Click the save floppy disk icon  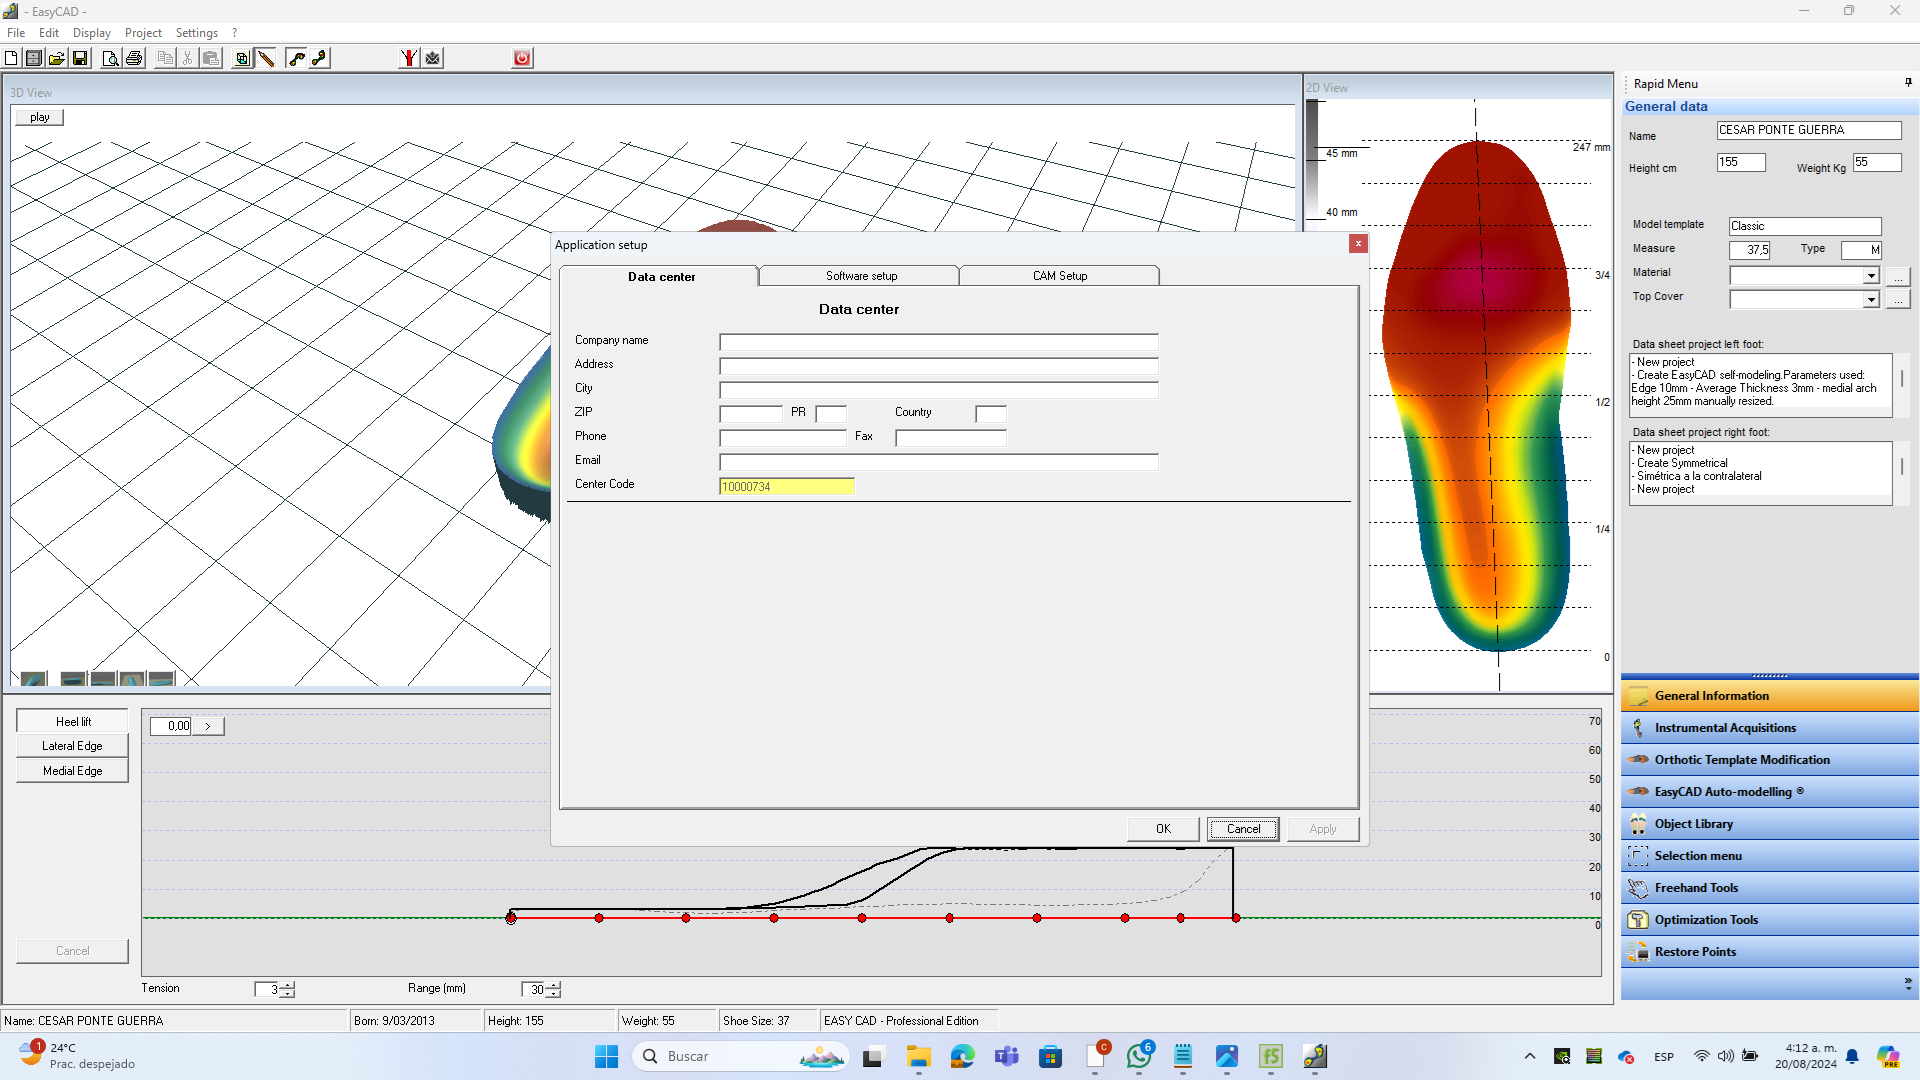tap(81, 59)
